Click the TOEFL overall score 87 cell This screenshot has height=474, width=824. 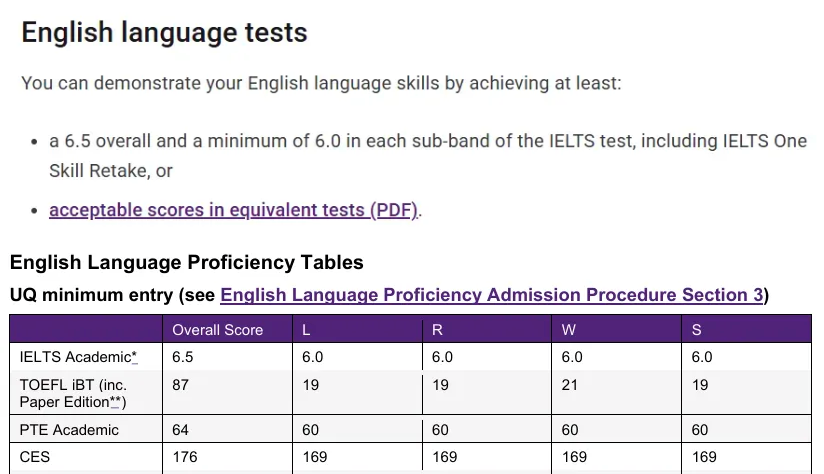coord(181,385)
